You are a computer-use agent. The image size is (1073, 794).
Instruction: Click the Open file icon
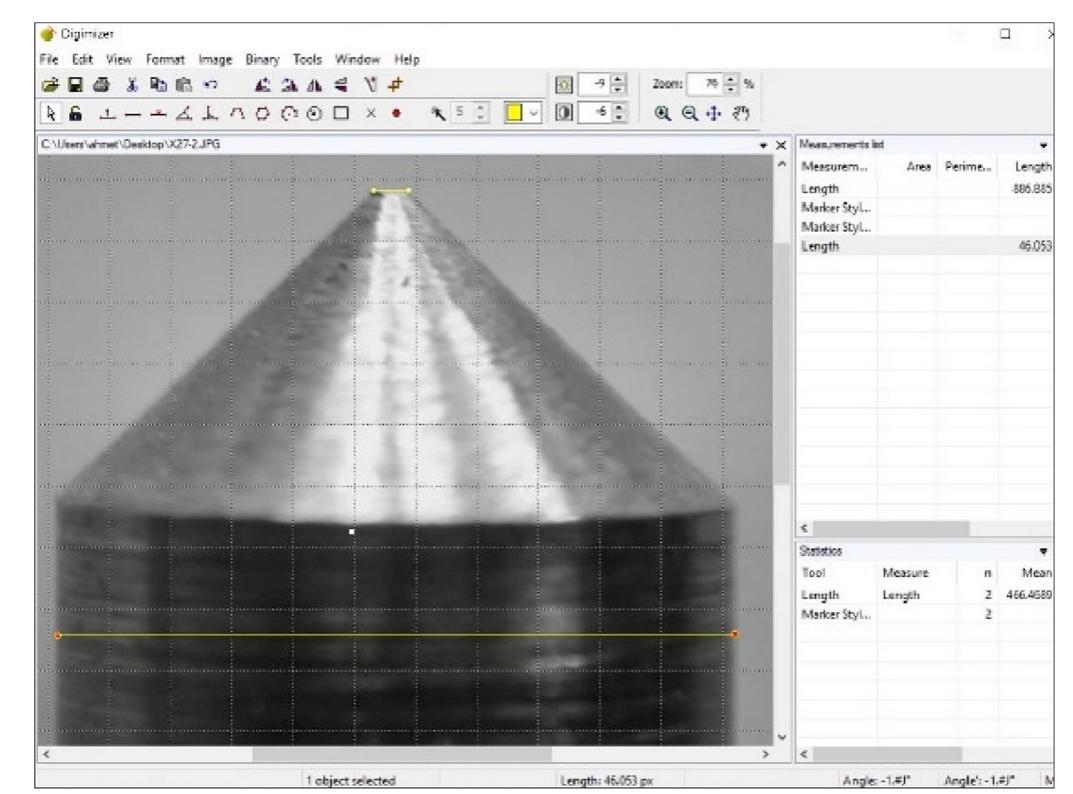point(49,85)
